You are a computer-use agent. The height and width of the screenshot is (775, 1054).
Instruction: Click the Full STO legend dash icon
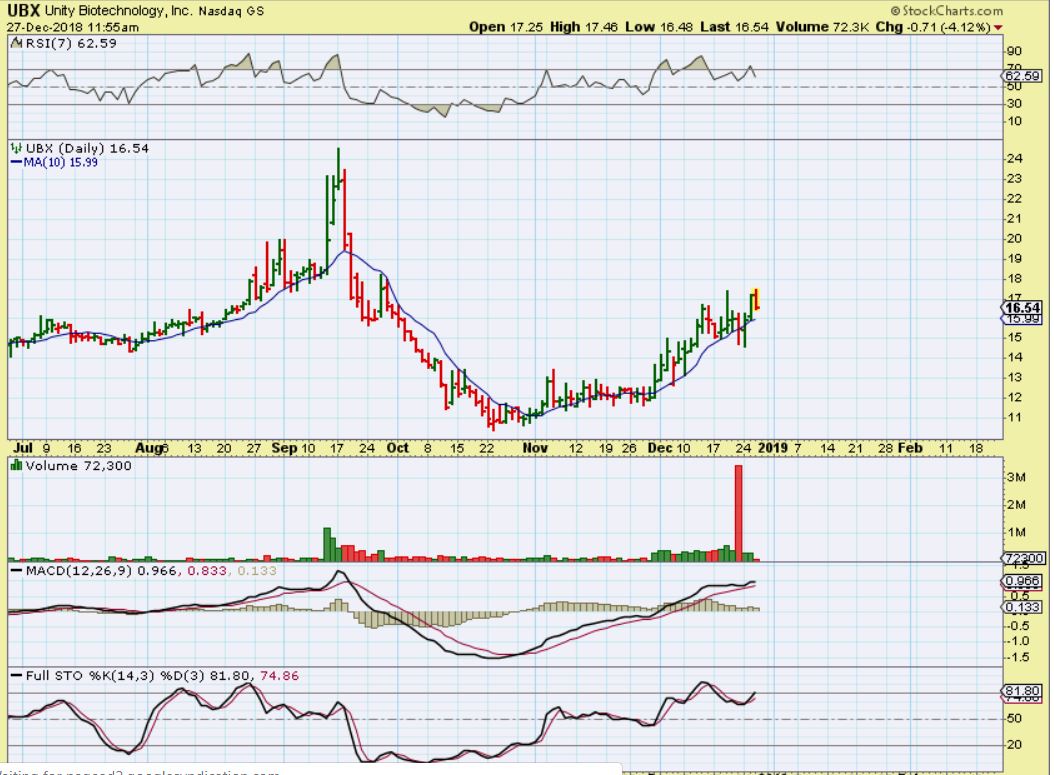pos(14,677)
